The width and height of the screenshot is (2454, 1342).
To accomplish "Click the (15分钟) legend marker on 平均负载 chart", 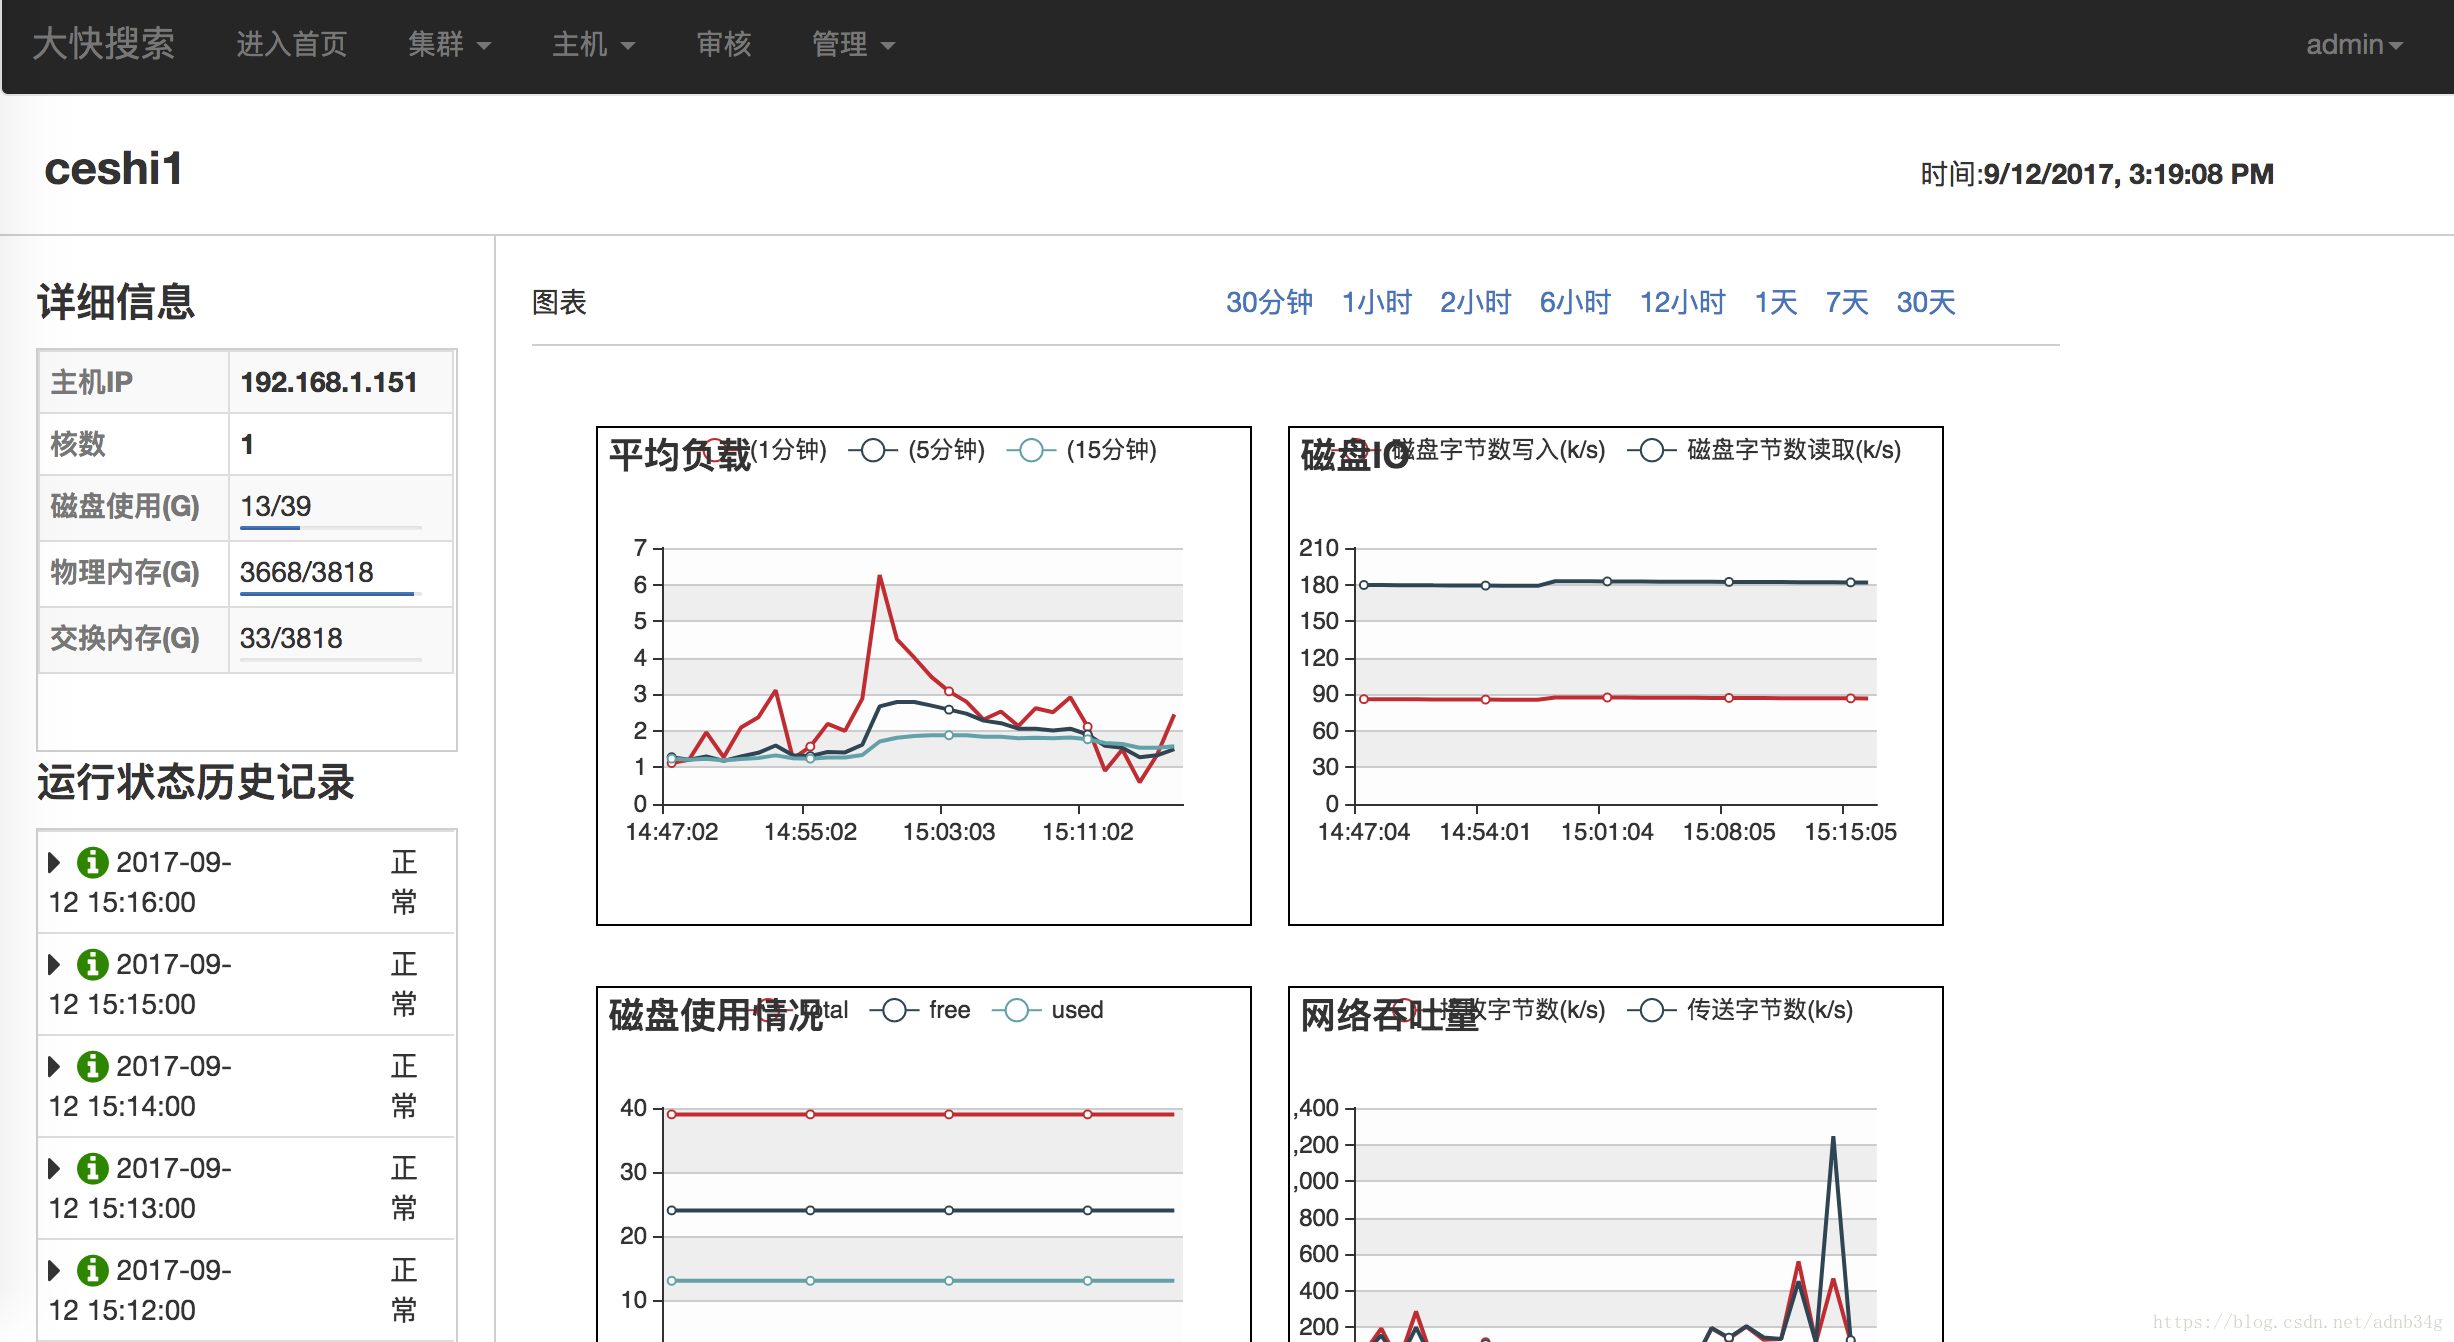I will tap(1030, 450).
